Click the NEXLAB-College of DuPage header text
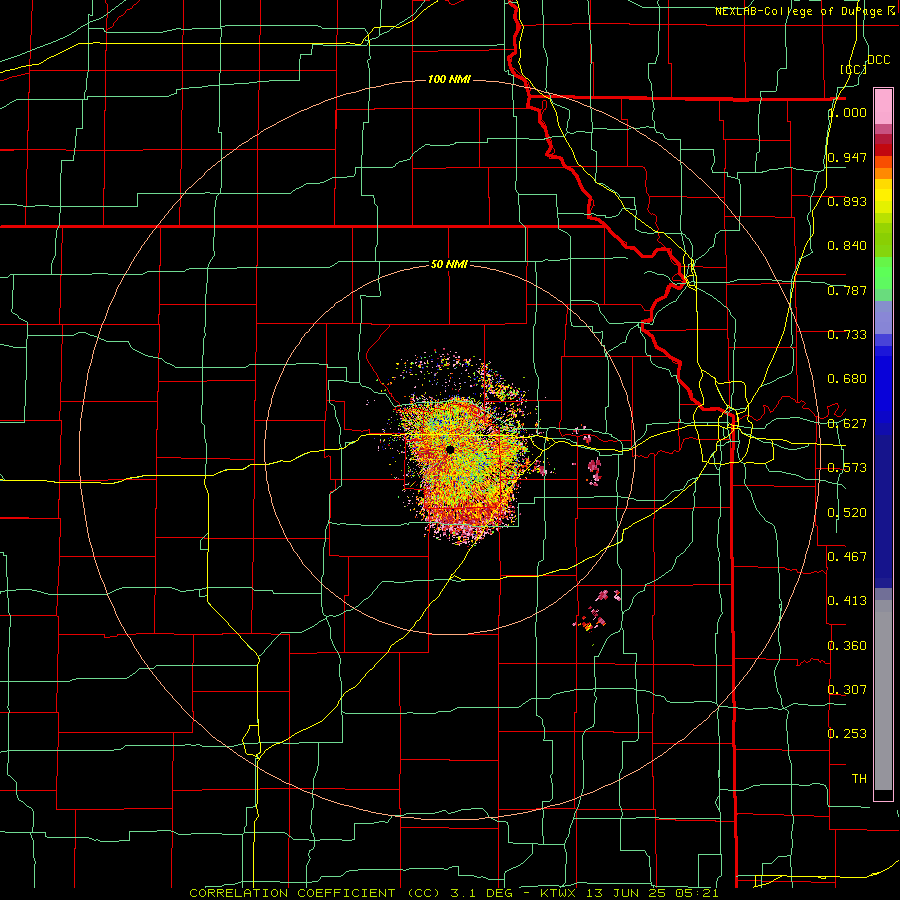Viewport: 900px width, 900px height. (805, 11)
